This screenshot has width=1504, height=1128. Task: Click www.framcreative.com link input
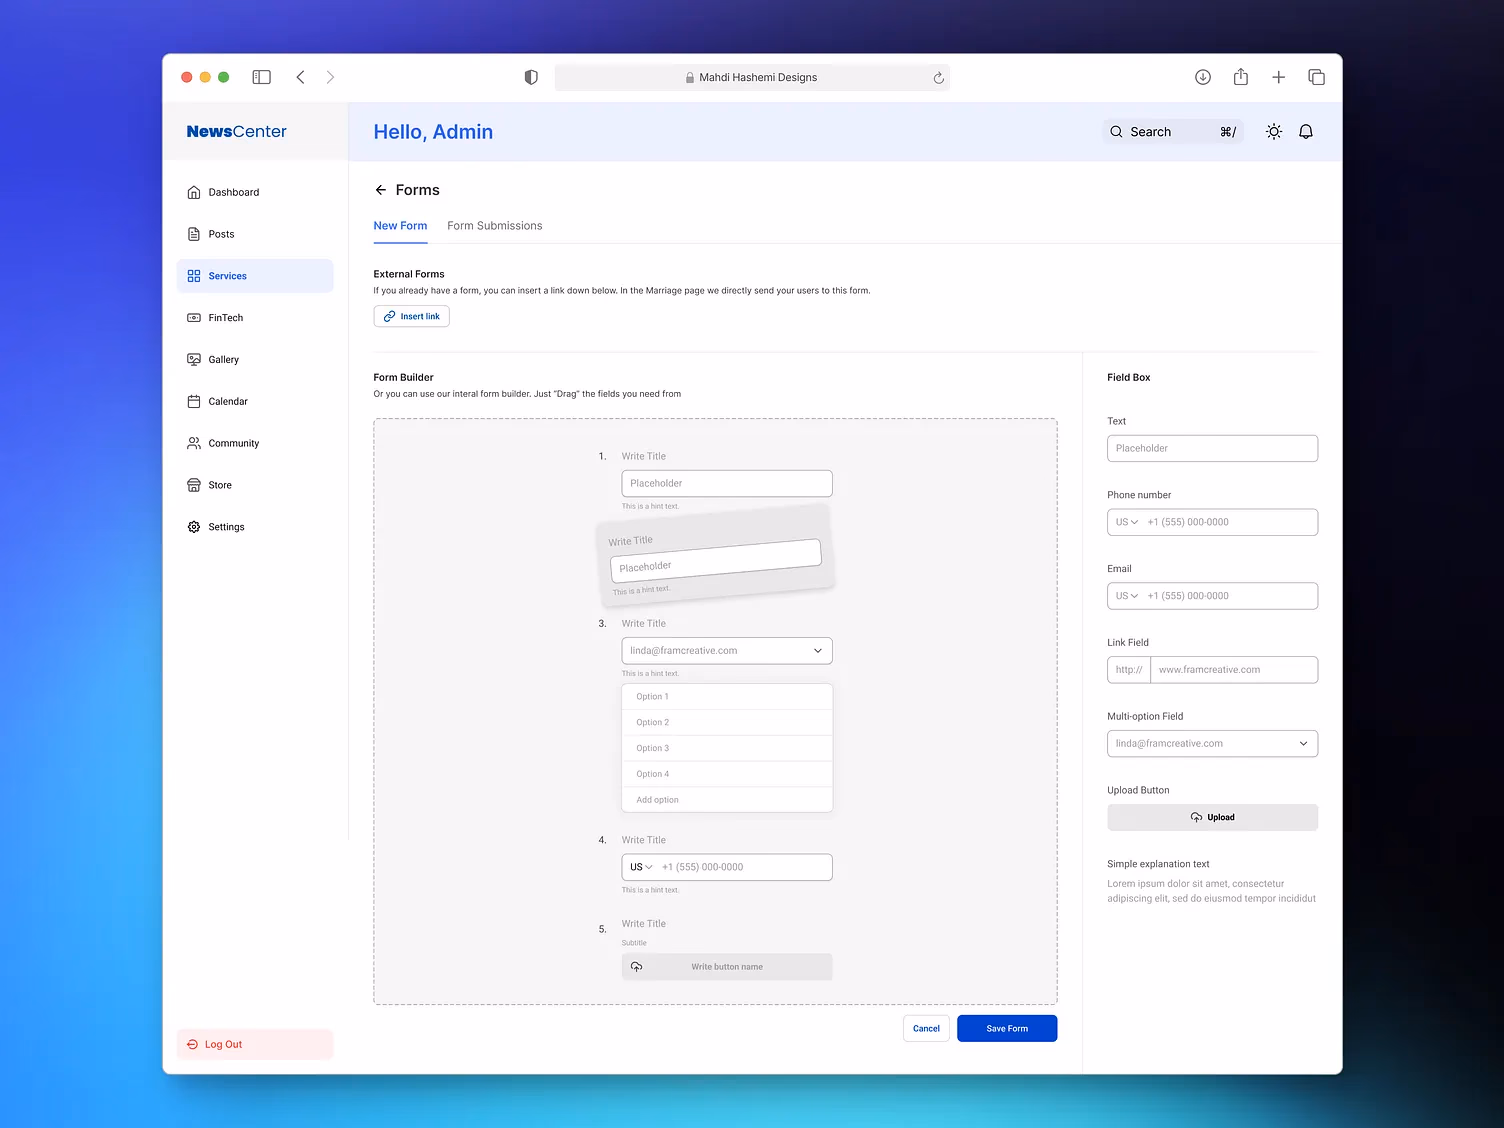(x=1234, y=670)
